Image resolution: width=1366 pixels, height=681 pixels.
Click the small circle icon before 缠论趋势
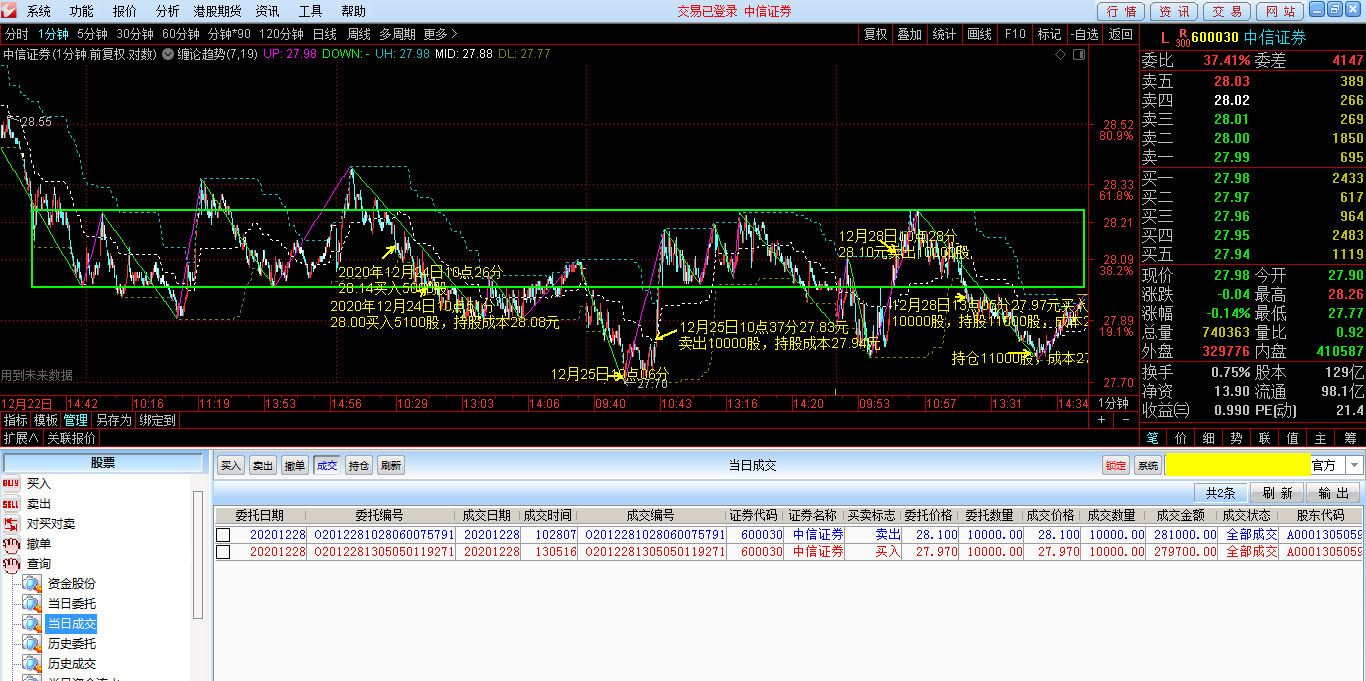click(x=167, y=54)
